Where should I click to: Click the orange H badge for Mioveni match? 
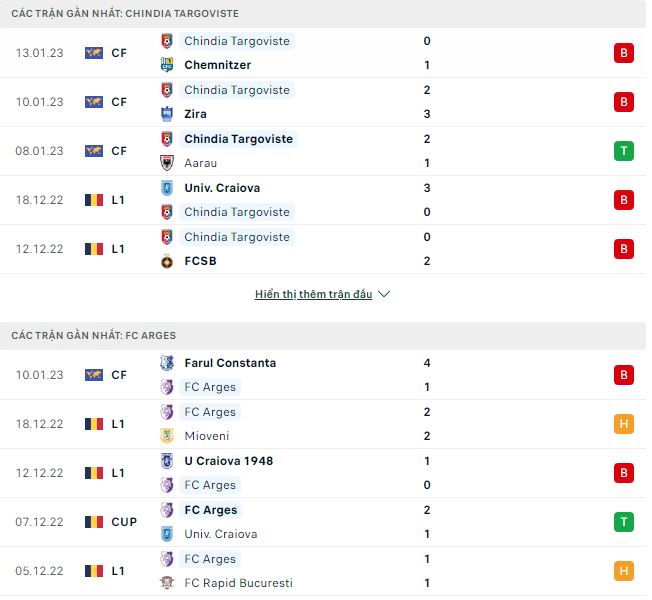coord(624,424)
